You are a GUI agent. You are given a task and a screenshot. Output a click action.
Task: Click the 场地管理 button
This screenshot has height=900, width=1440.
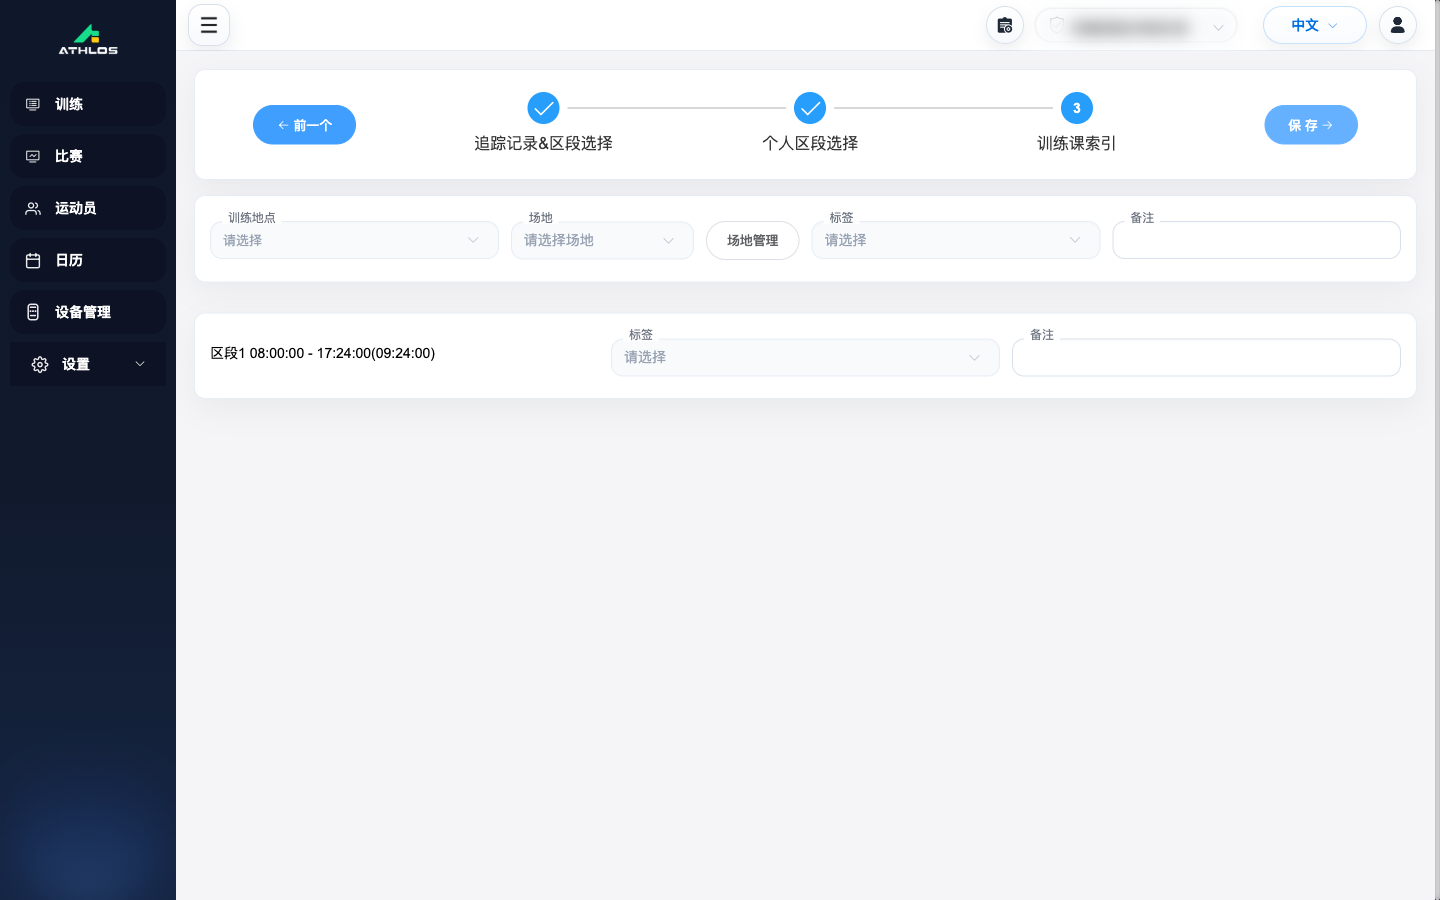(752, 240)
